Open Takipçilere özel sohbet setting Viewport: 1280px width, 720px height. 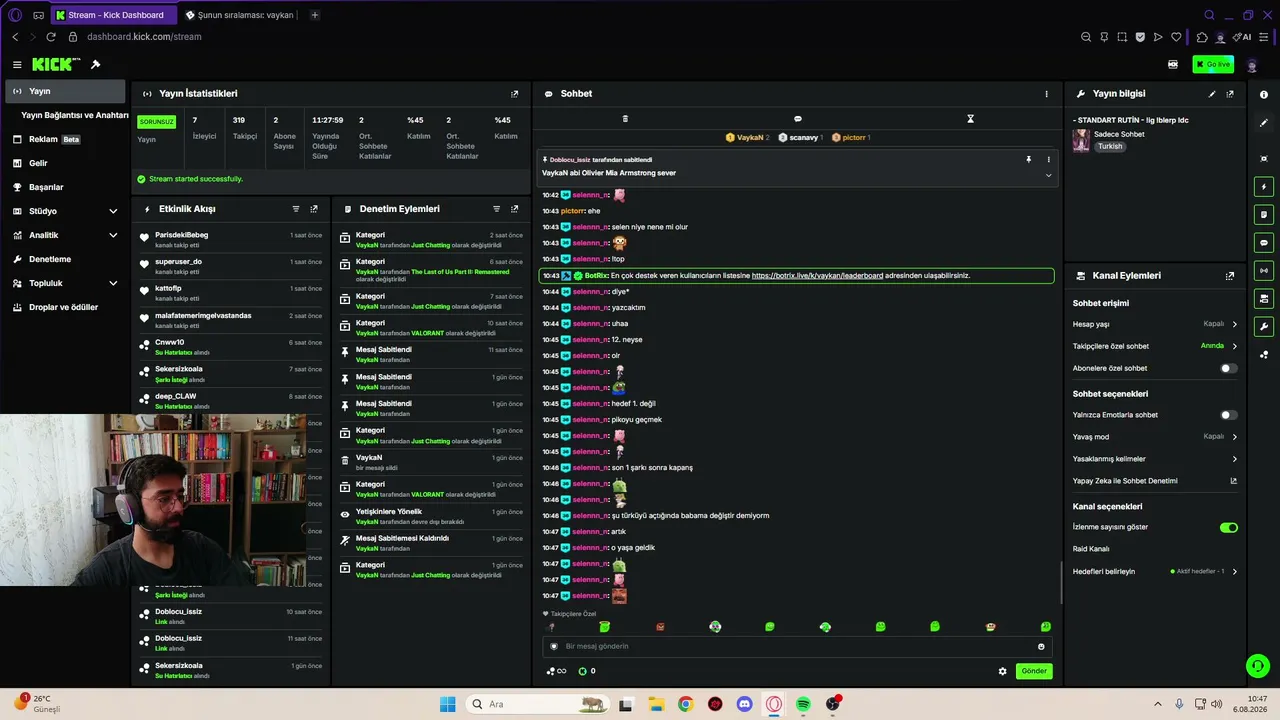(x=1155, y=346)
